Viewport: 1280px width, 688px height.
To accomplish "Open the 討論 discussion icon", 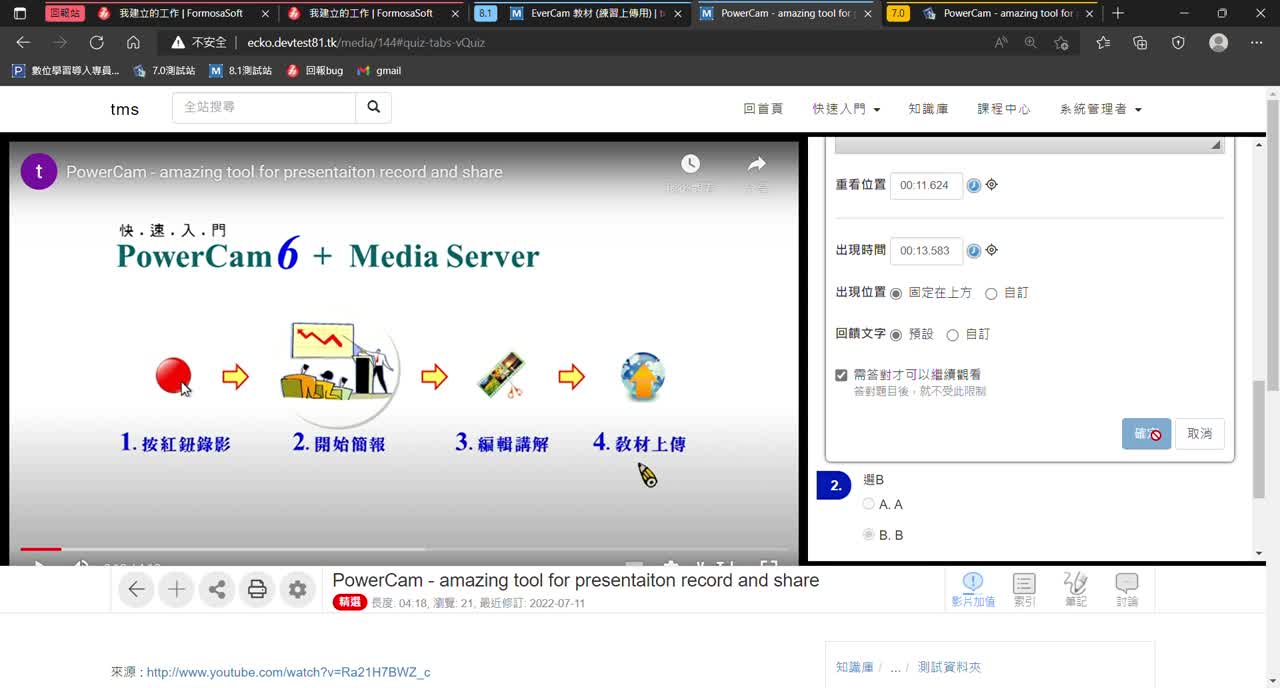I will (x=1127, y=590).
